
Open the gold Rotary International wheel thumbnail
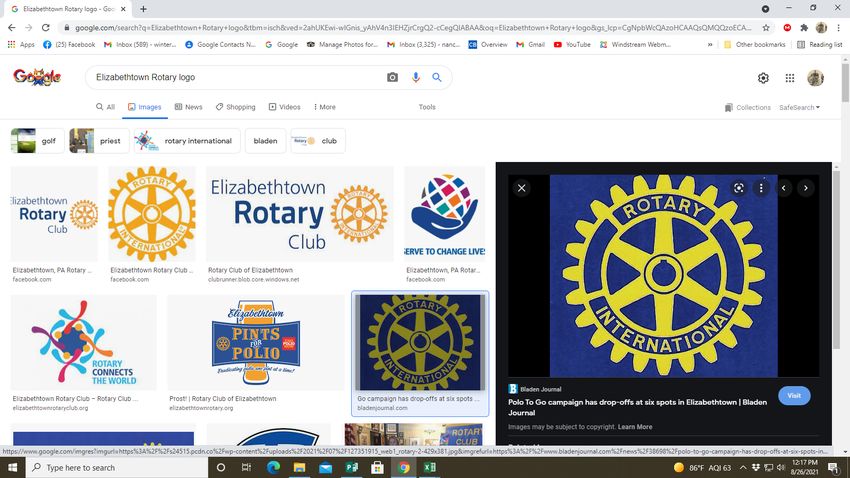(x=152, y=214)
